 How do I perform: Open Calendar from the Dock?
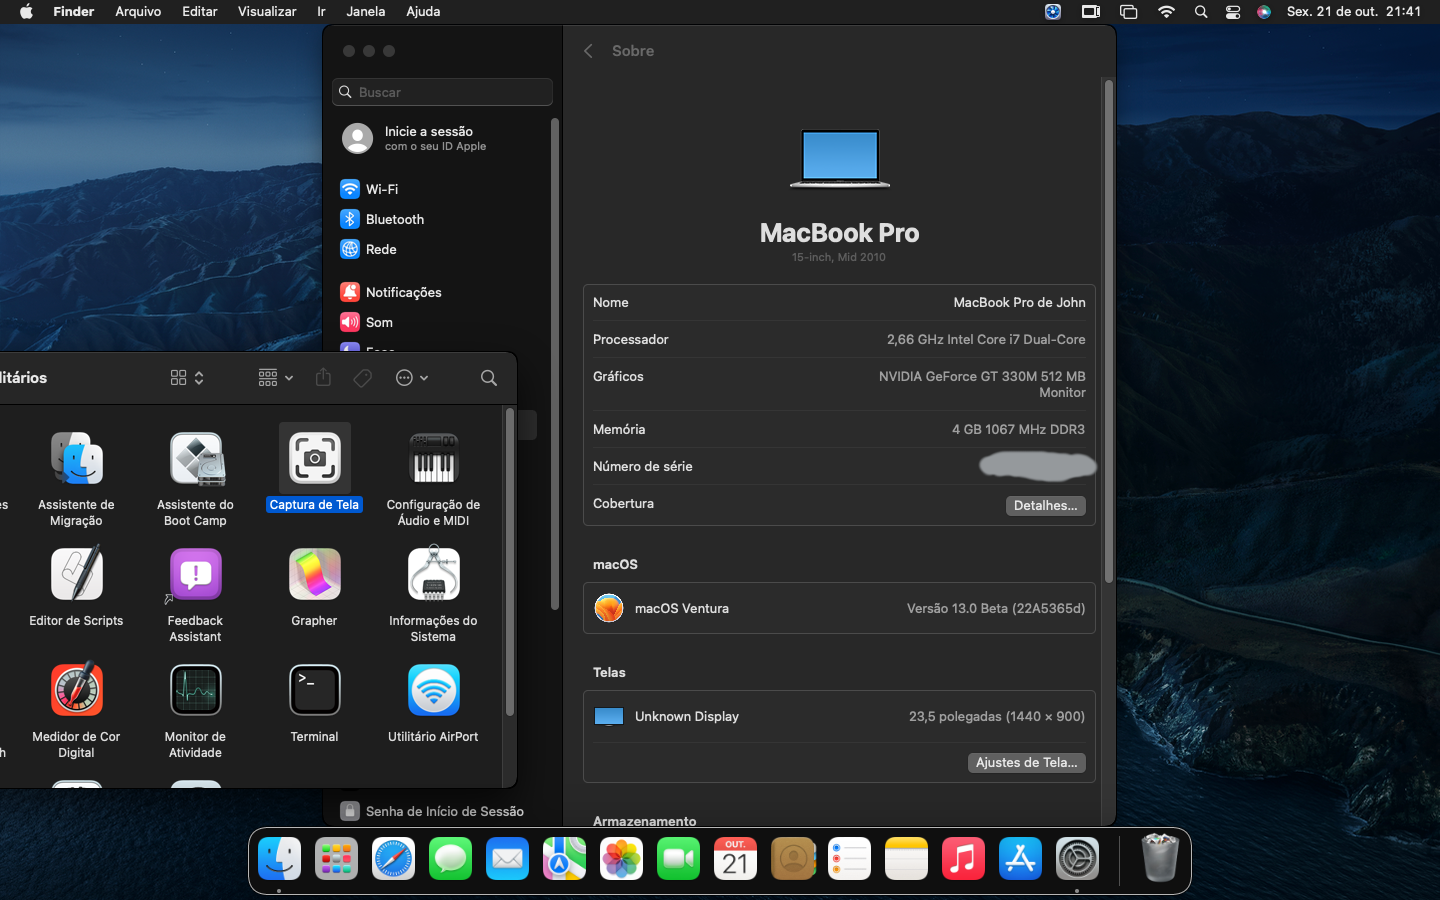point(735,859)
